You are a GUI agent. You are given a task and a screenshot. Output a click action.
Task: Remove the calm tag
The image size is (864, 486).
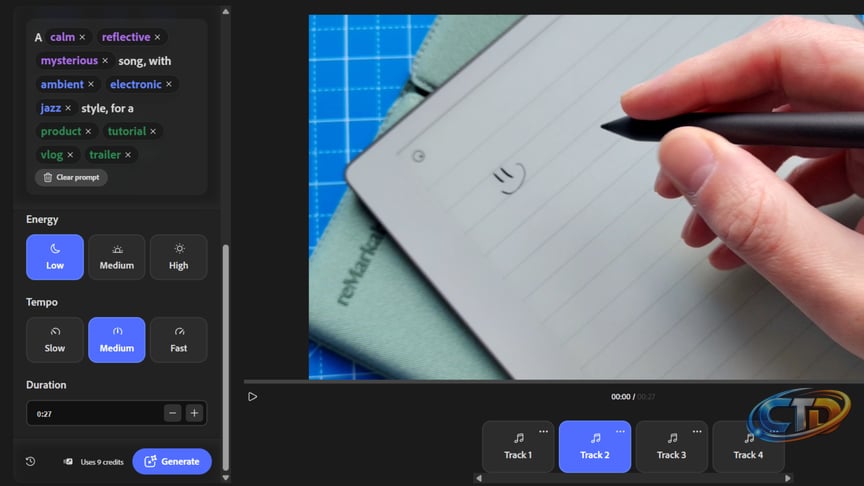coord(82,37)
